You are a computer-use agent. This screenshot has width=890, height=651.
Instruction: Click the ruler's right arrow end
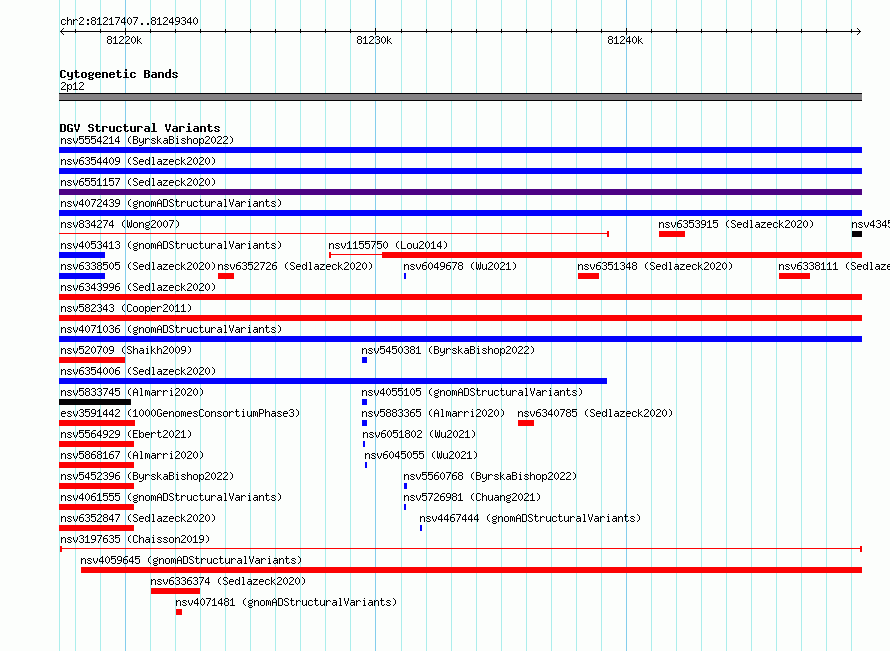[x=858, y=32]
